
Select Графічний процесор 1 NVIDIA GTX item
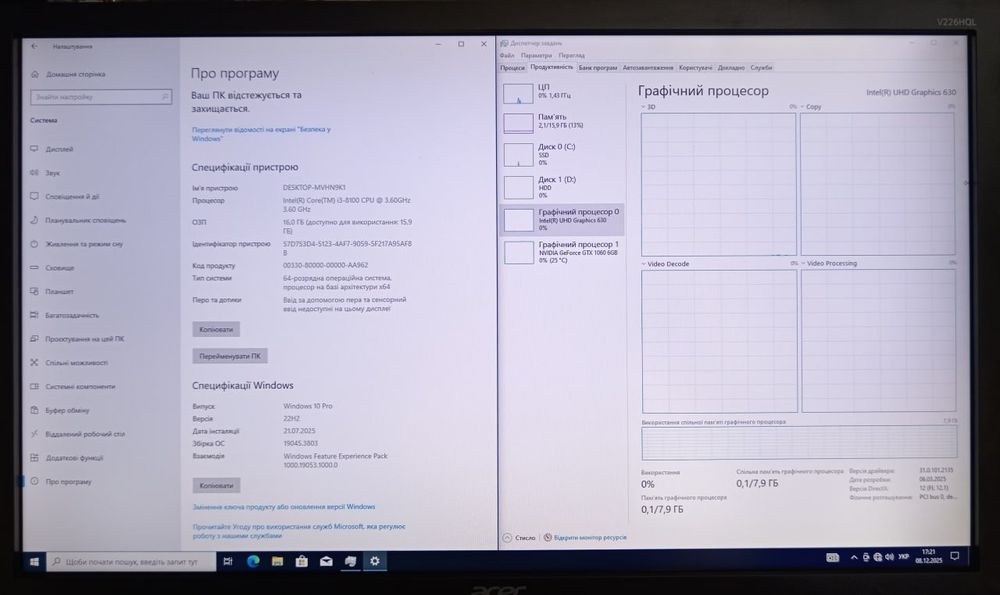[561, 253]
